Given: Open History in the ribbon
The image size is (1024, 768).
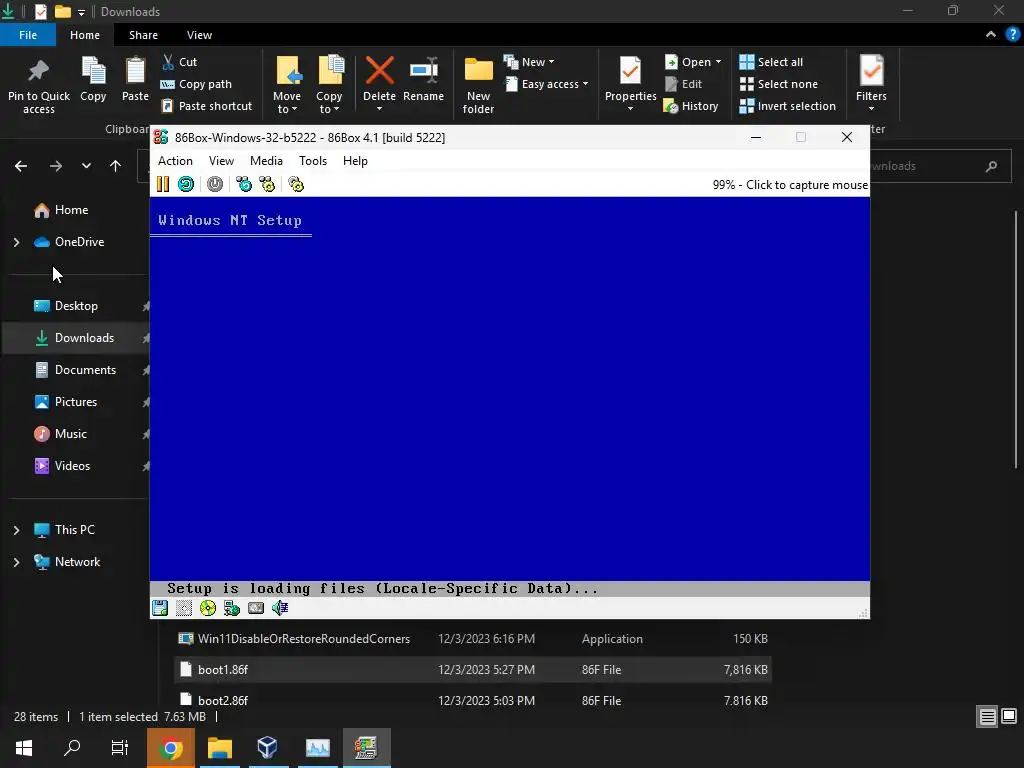Looking at the screenshot, I should [690, 106].
